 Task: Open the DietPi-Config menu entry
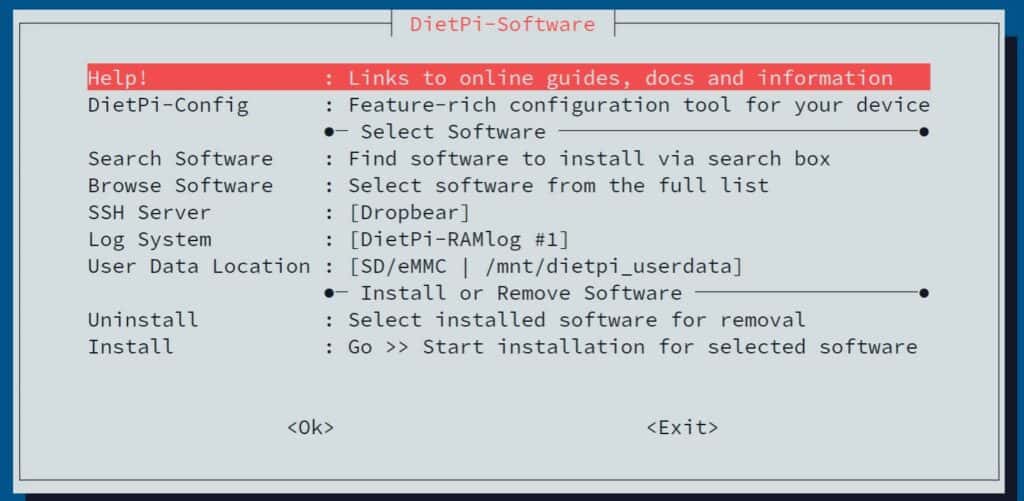pos(167,105)
